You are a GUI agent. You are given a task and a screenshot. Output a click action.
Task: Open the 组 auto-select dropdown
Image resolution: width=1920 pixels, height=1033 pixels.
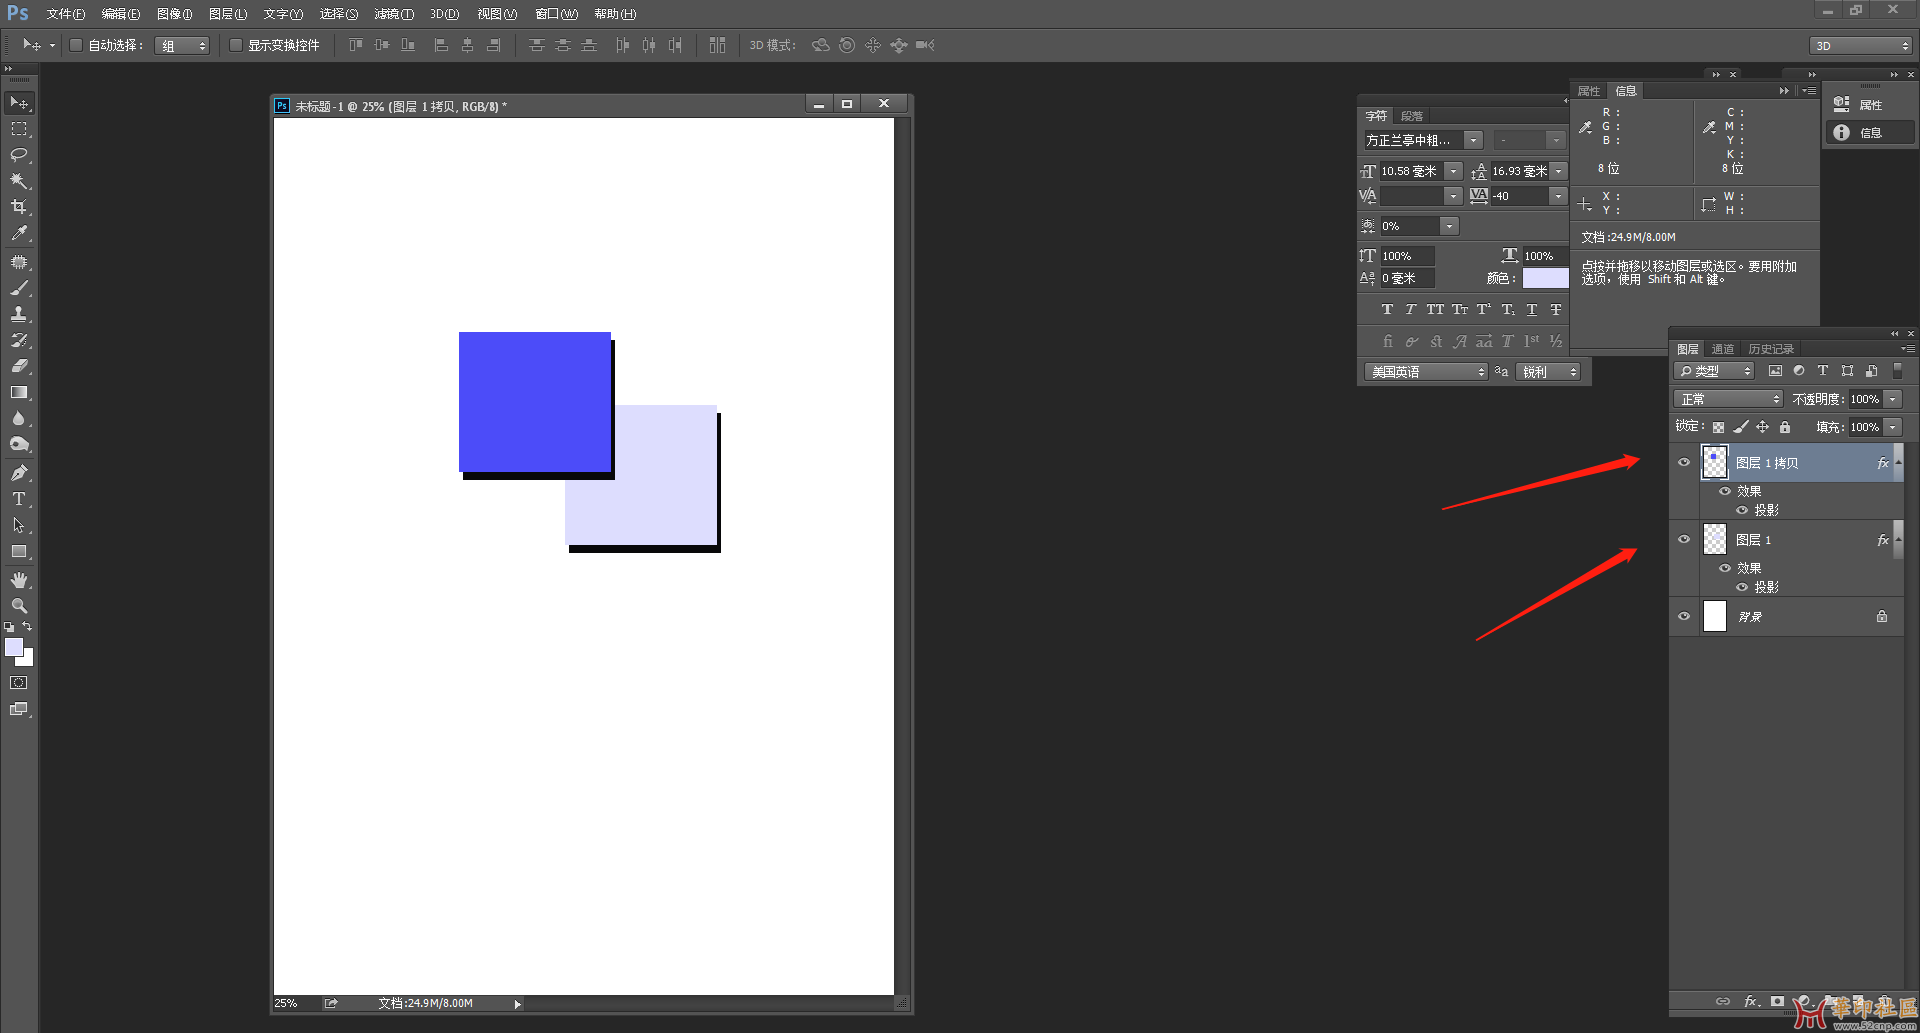tap(182, 46)
